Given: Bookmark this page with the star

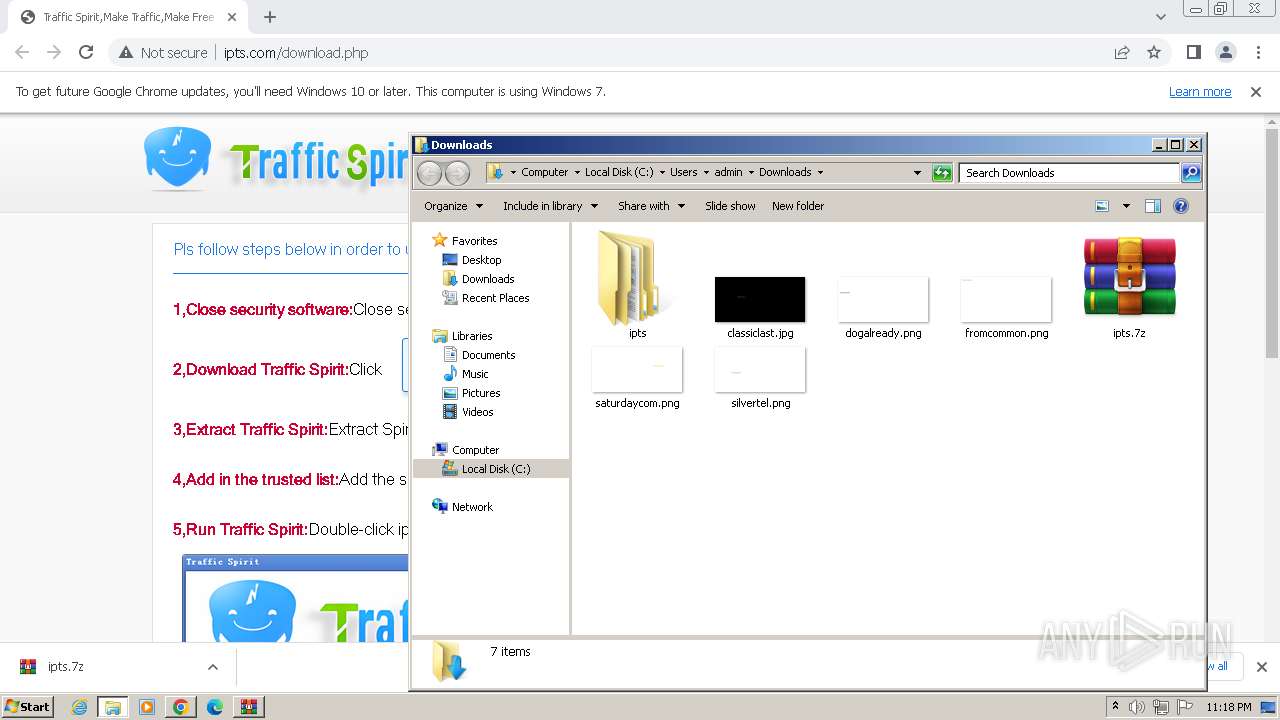Looking at the screenshot, I should [x=1154, y=53].
